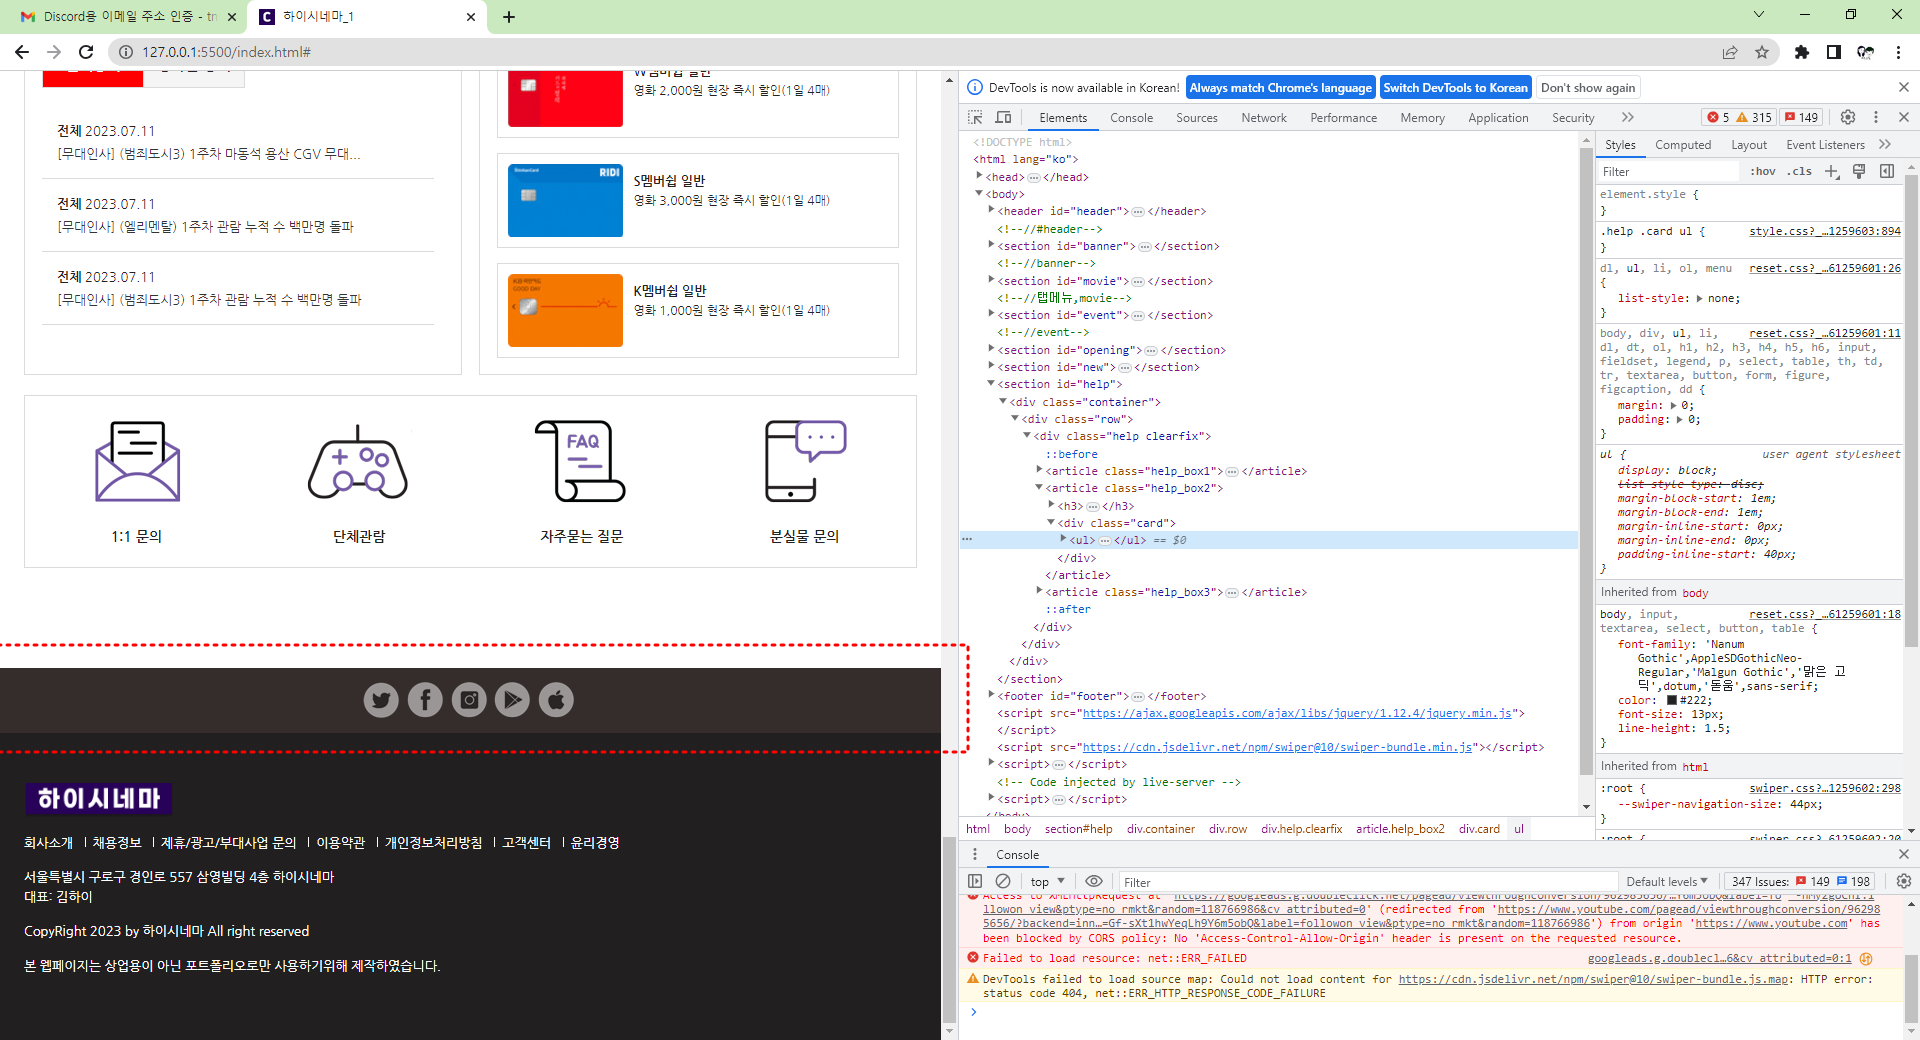Click the Console Filter input field
The height and width of the screenshot is (1040, 1920).
click(1367, 881)
